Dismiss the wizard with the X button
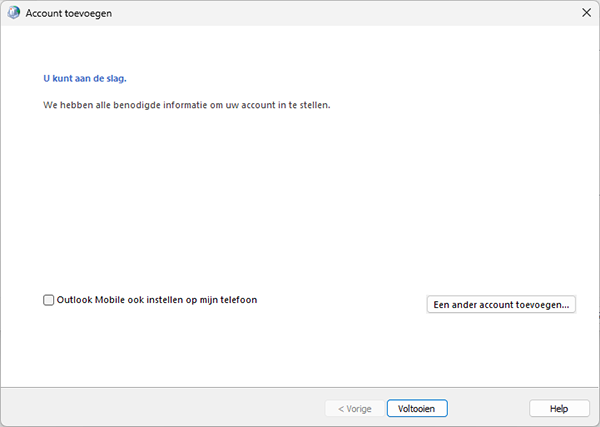 click(586, 13)
